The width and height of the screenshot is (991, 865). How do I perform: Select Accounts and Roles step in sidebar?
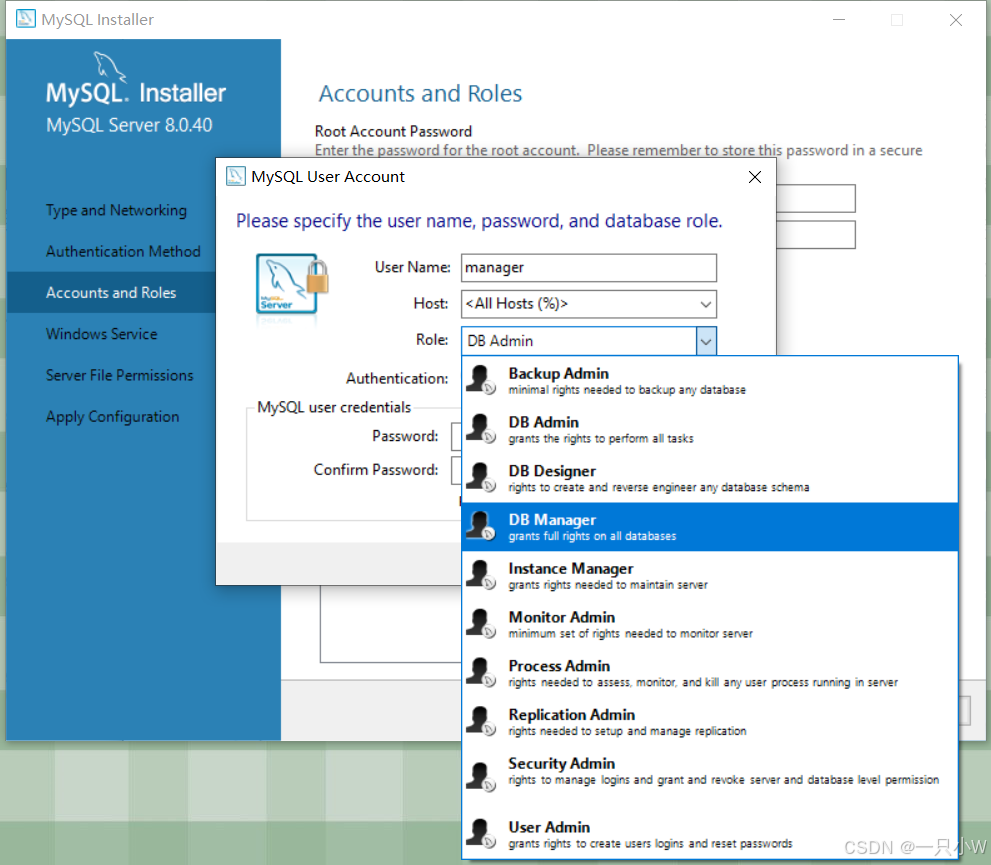pyautogui.click(x=111, y=293)
